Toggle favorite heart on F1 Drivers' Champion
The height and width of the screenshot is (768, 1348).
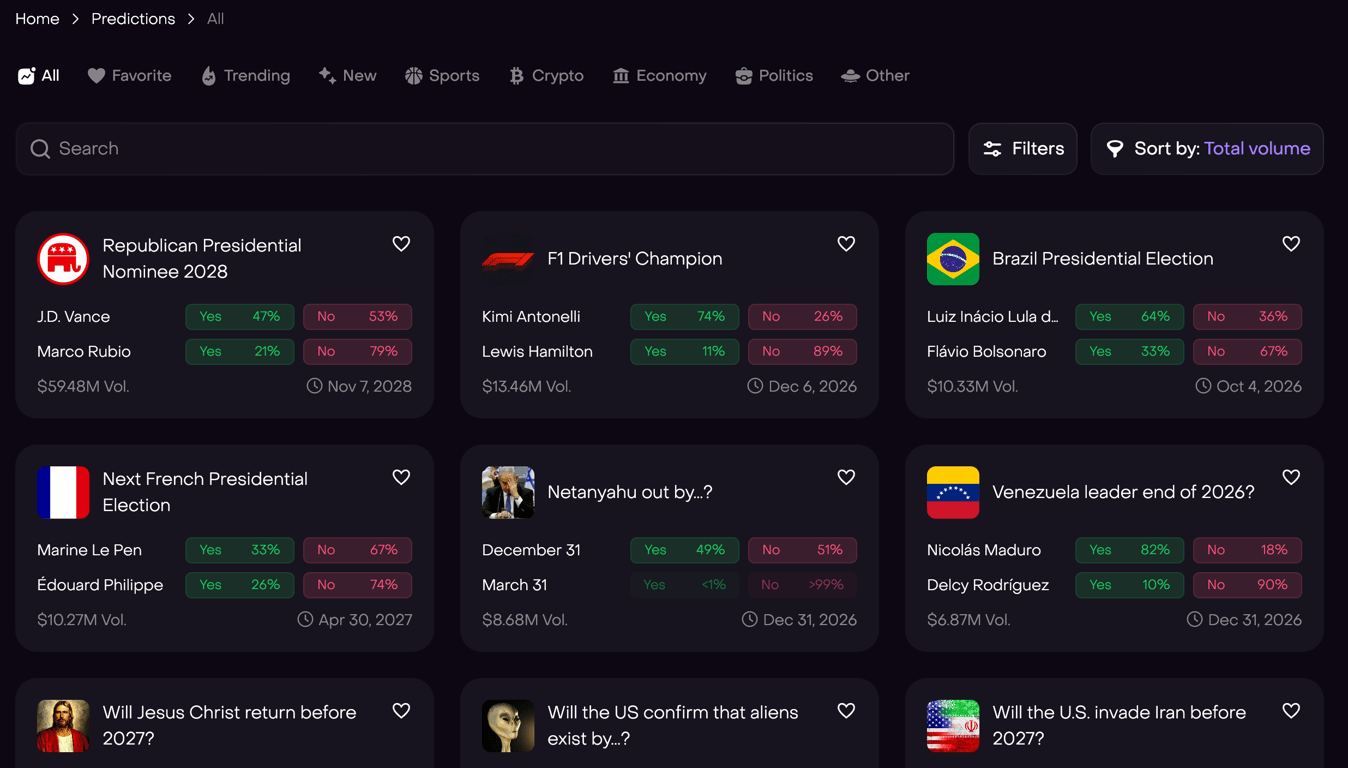point(846,244)
